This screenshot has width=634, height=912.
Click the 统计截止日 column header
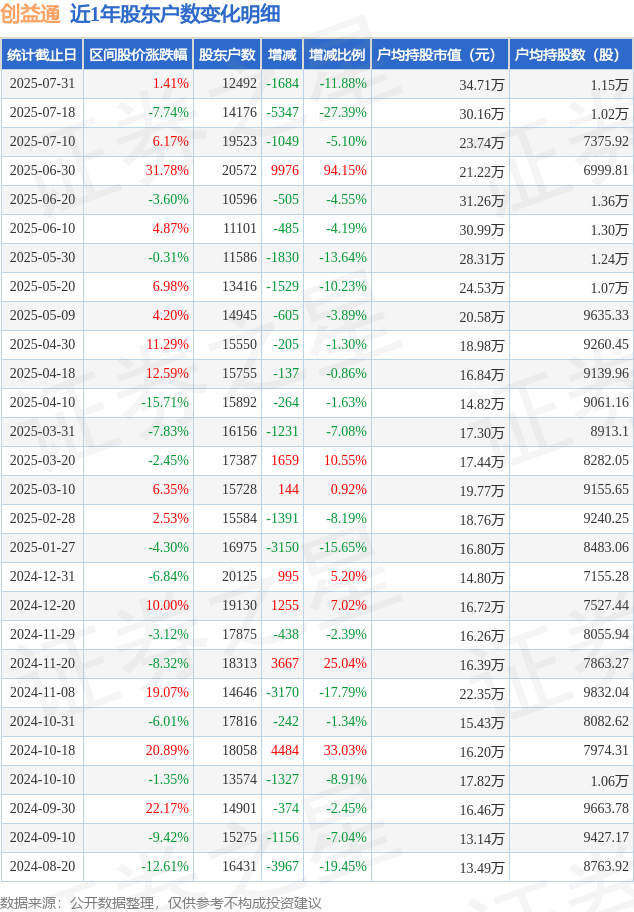pos(42,55)
